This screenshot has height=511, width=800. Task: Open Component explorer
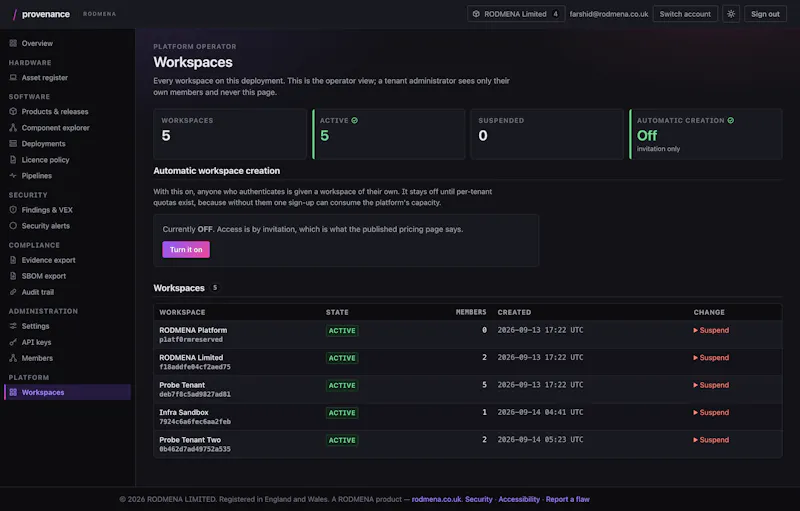point(67,127)
